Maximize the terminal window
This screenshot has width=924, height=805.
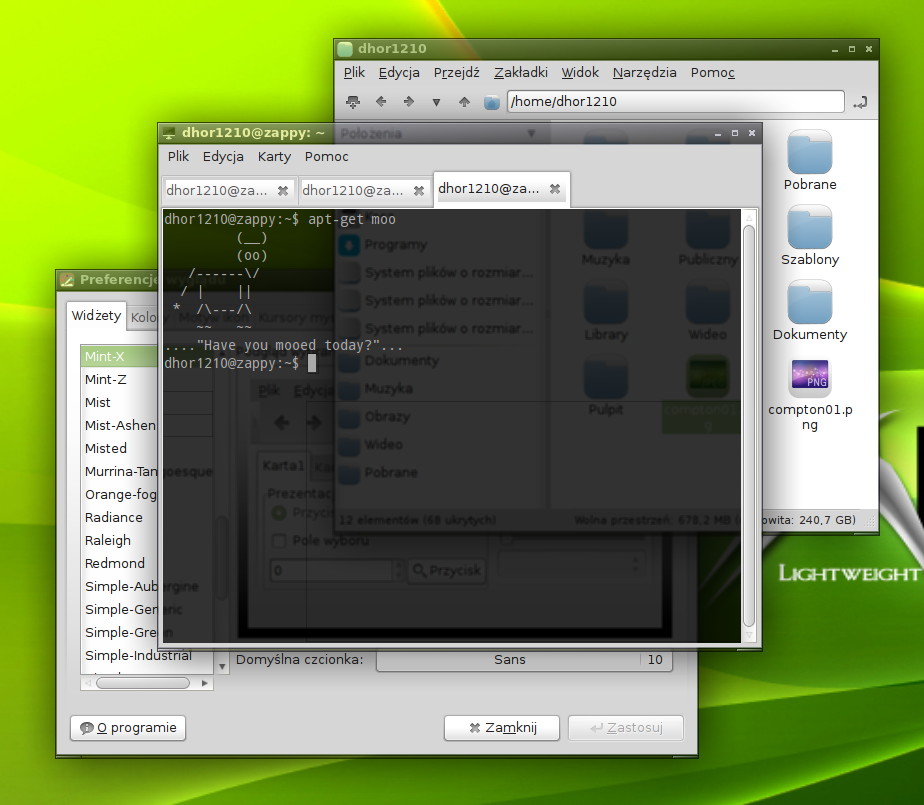735,133
